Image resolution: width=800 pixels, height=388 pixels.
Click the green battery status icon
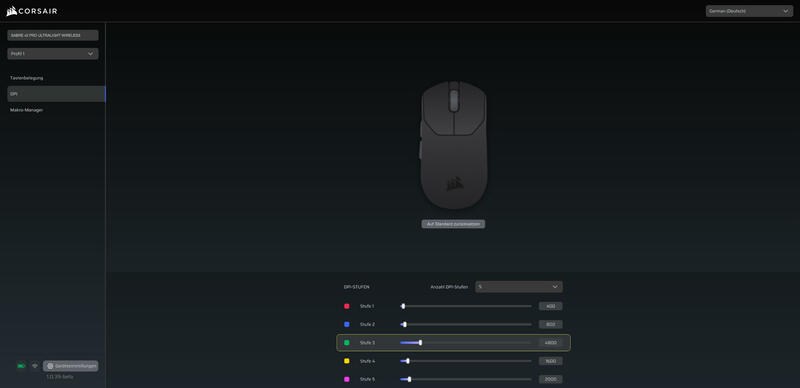click(21, 366)
